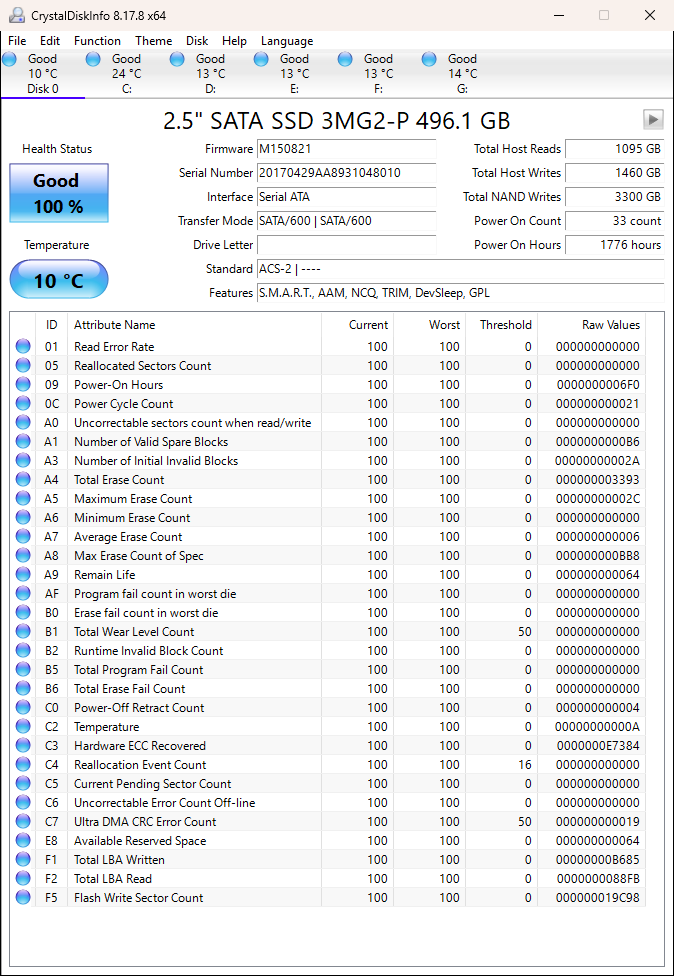The image size is (674, 976).
Task: Select the D: drive at 13 °C
Action: click(210, 74)
